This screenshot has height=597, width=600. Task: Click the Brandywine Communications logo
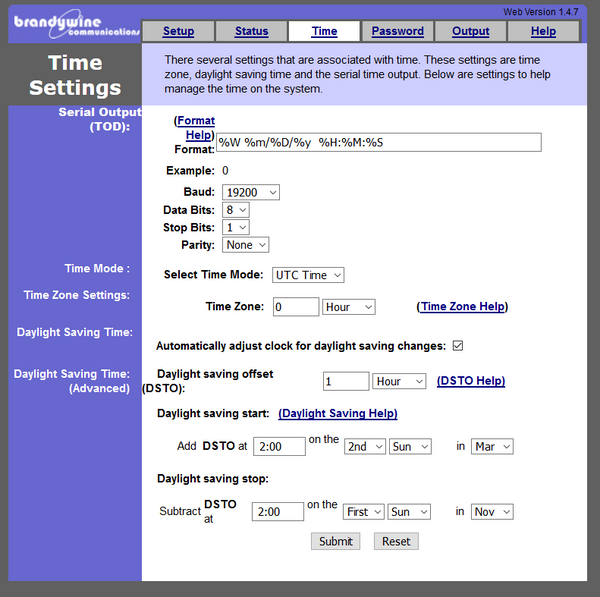[x=76, y=25]
